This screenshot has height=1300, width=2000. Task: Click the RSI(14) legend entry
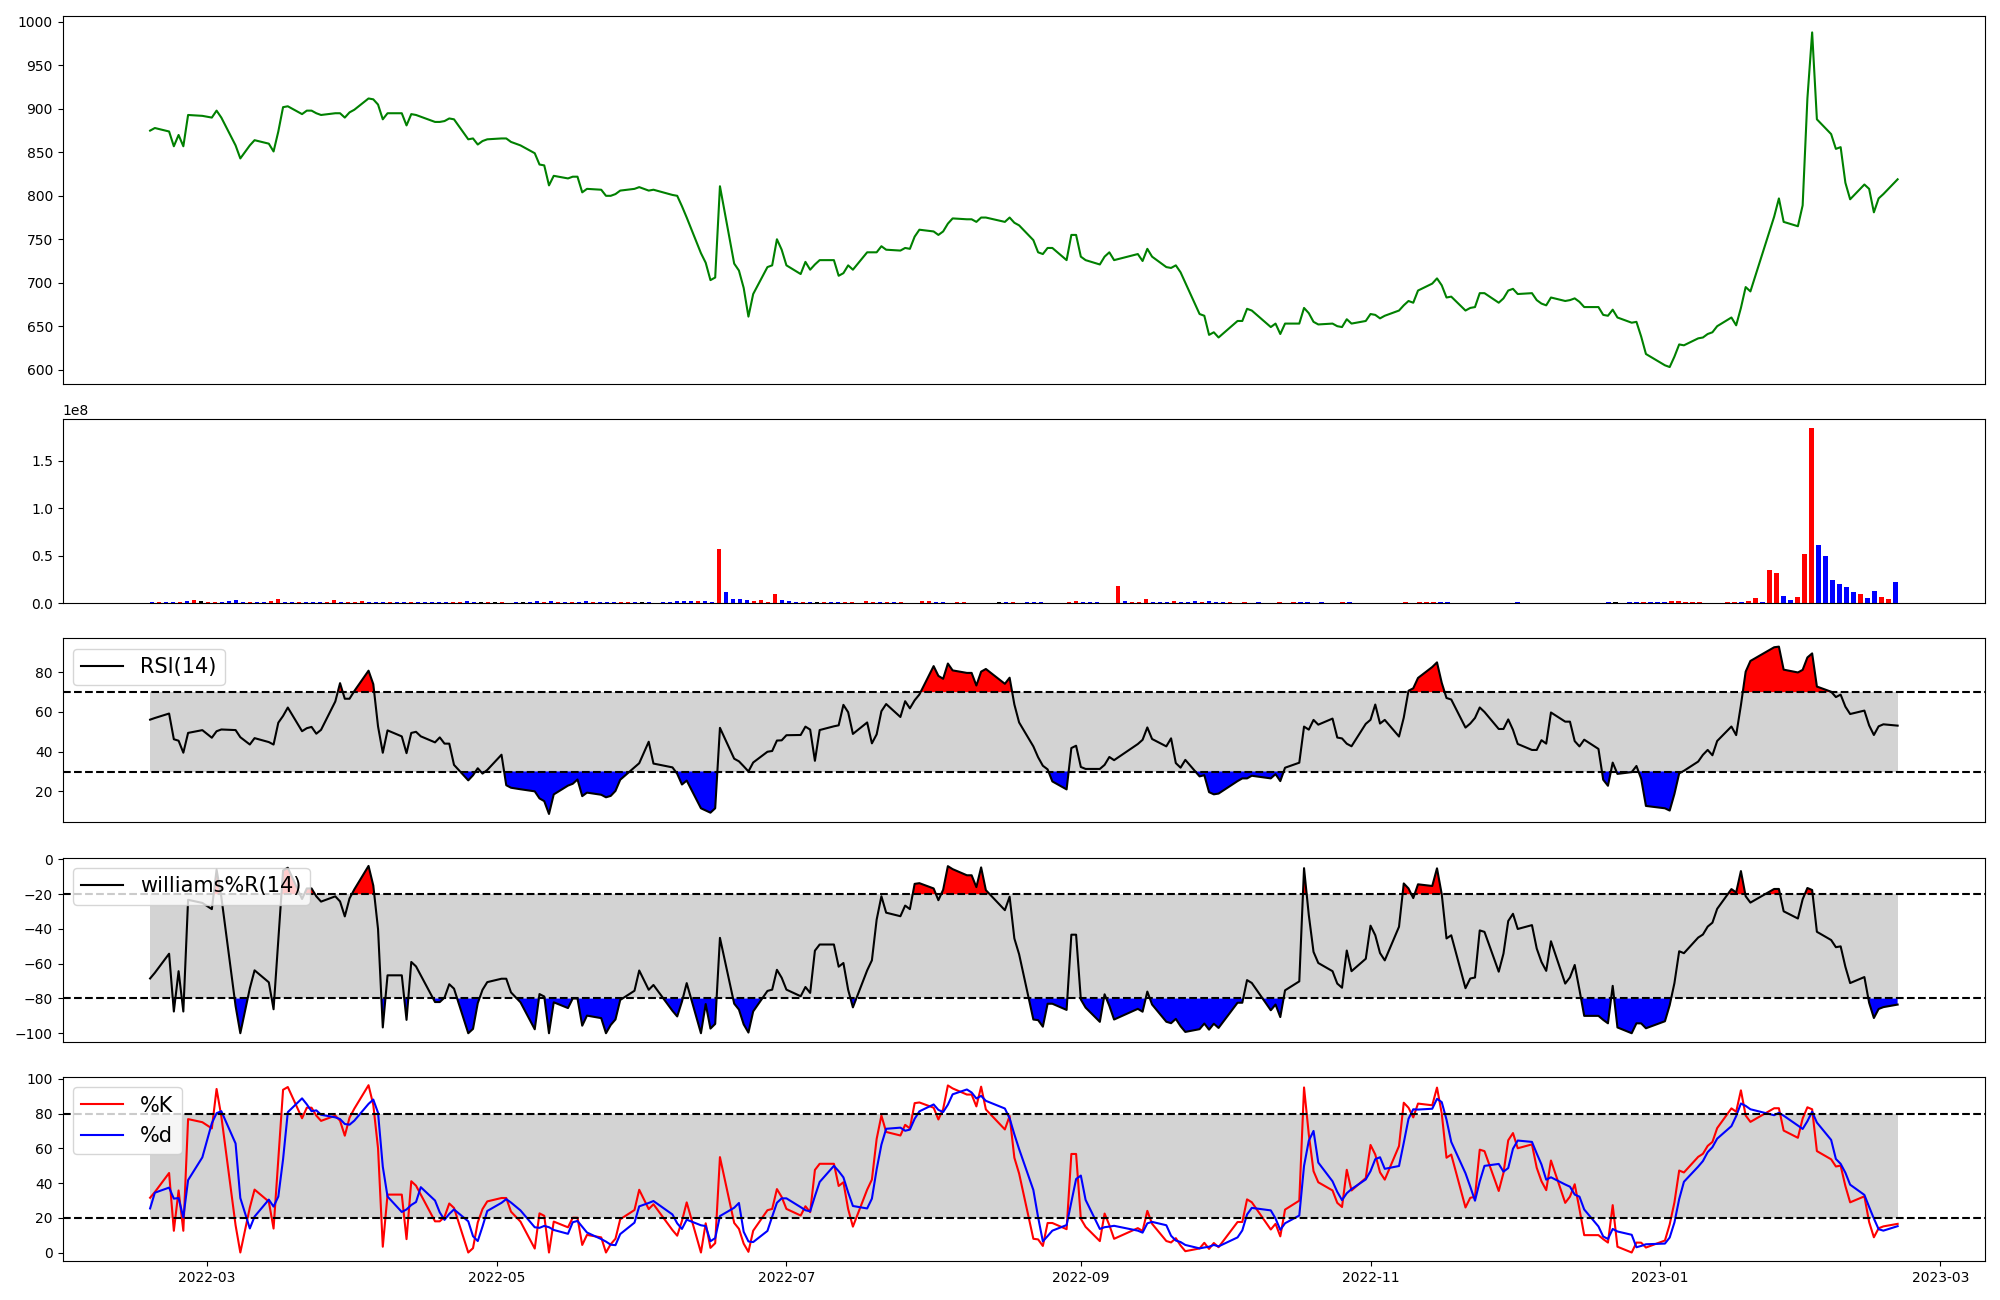(x=177, y=666)
